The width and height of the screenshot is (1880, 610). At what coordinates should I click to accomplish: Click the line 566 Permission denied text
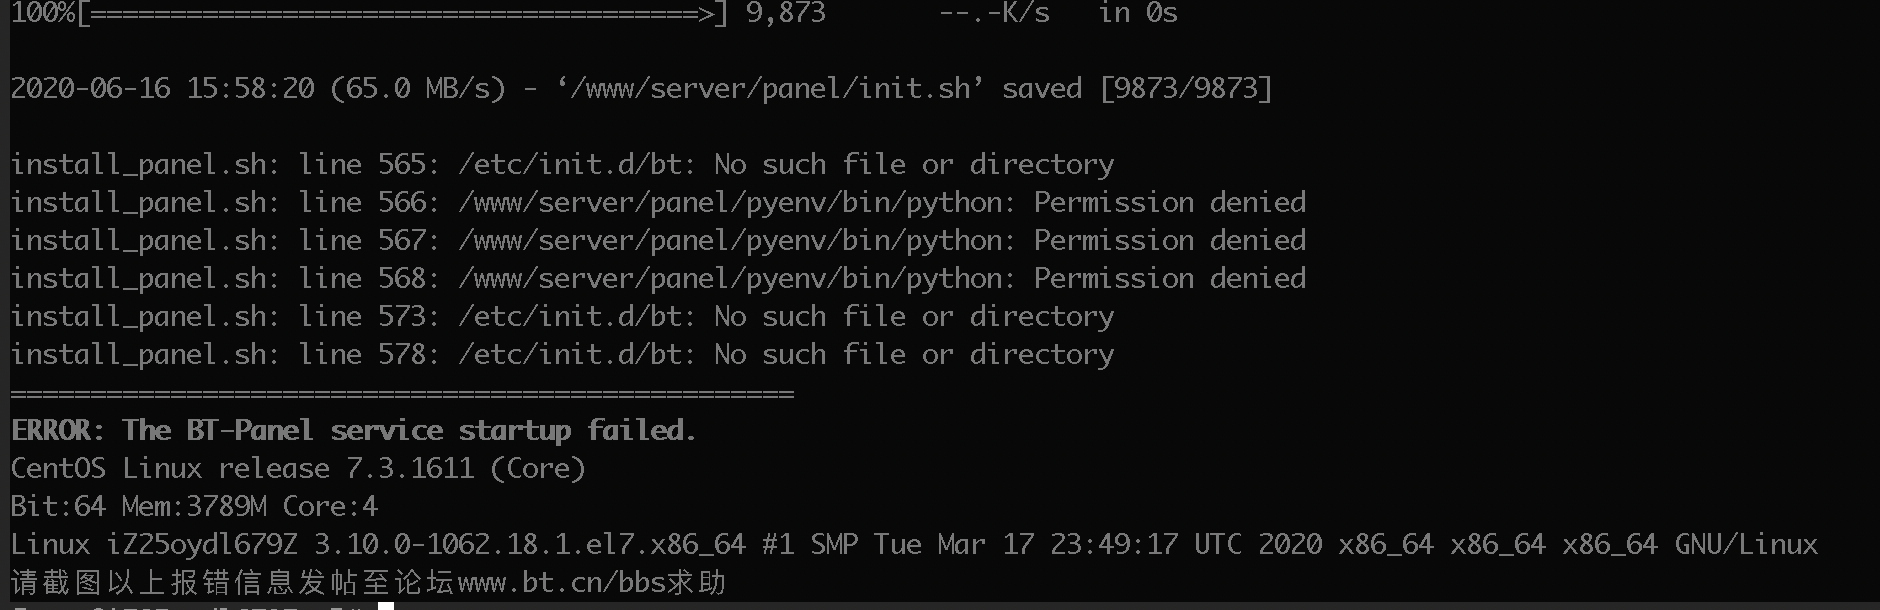[1170, 202]
